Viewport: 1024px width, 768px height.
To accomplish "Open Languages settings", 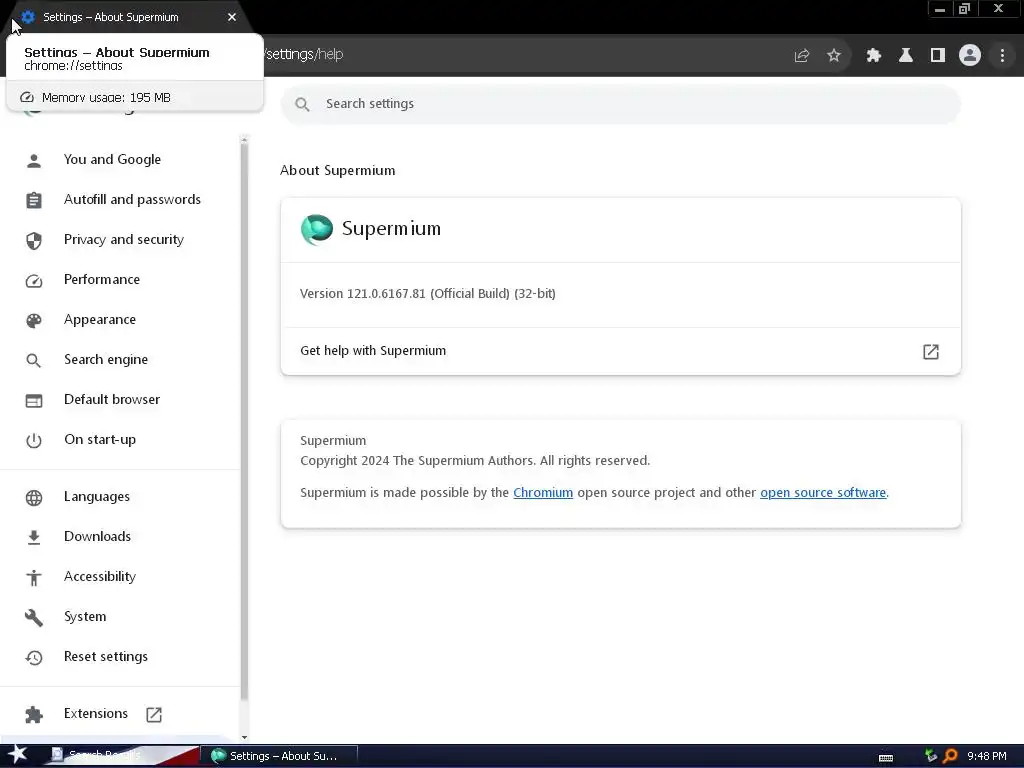I will pos(121,497).
